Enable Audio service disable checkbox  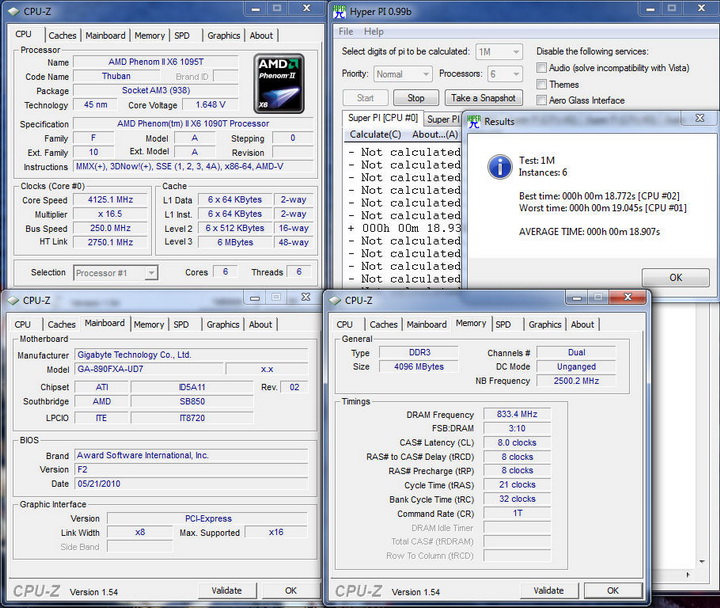tap(541, 68)
